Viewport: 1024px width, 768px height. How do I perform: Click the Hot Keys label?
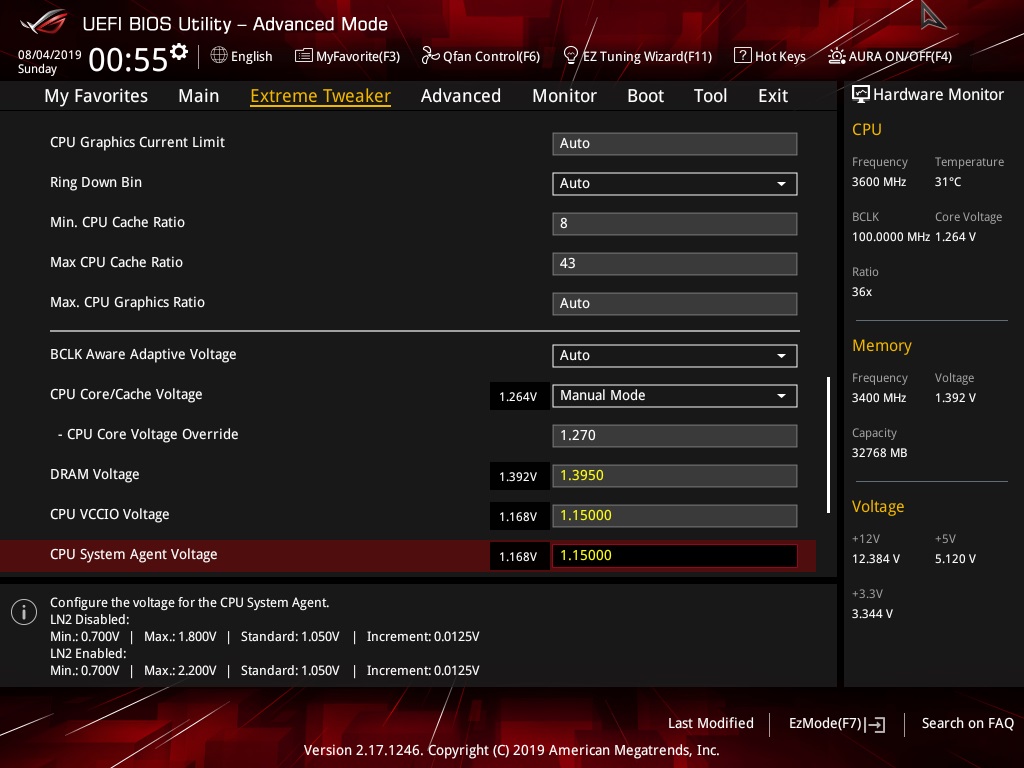780,56
